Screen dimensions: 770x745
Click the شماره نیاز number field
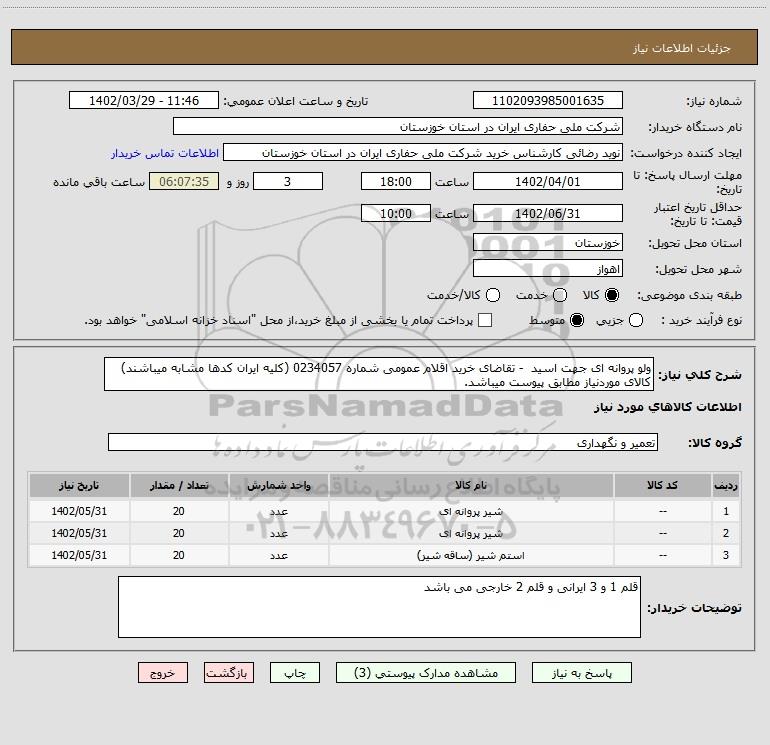[547, 101]
